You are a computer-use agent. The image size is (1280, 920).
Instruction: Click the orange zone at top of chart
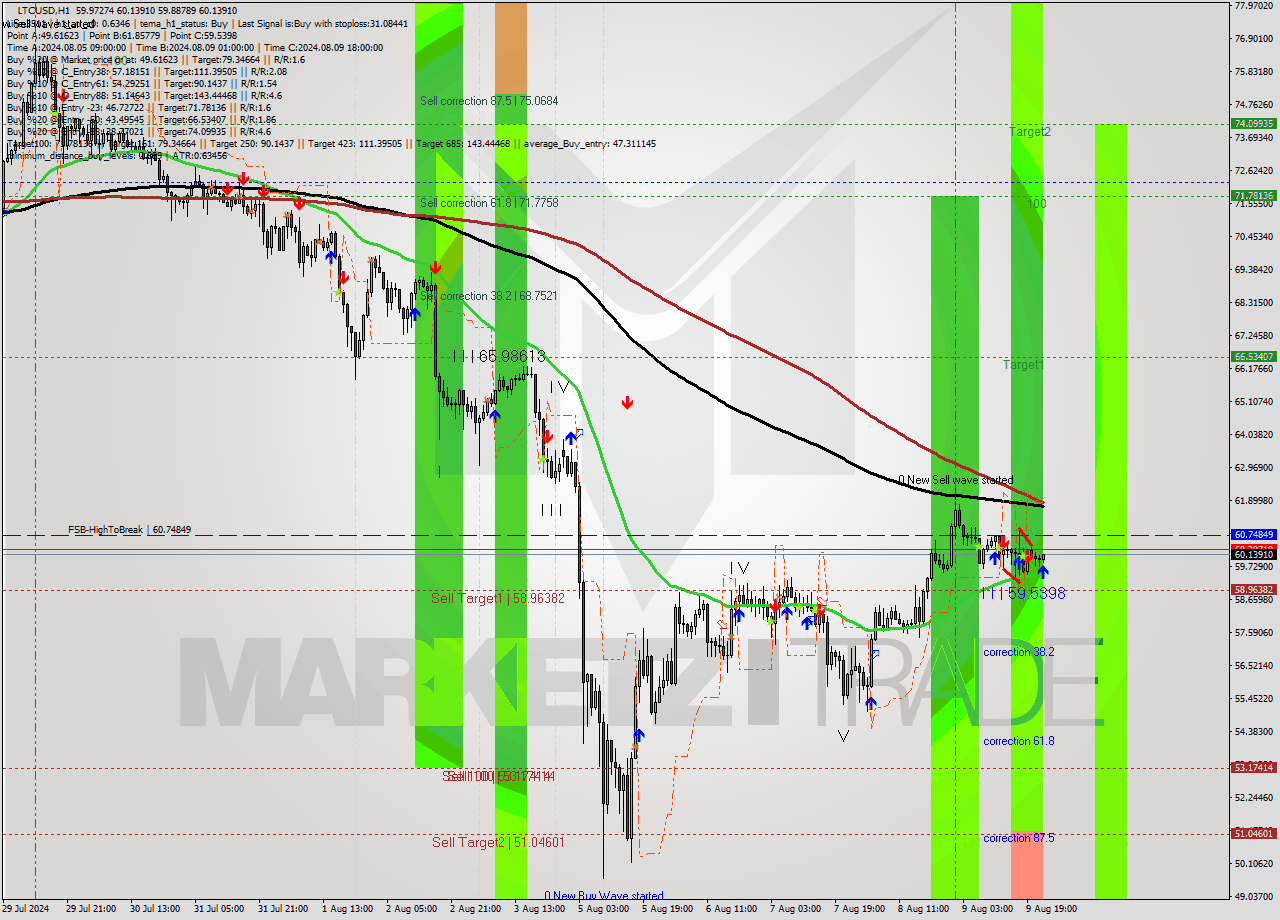tap(510, 47)
